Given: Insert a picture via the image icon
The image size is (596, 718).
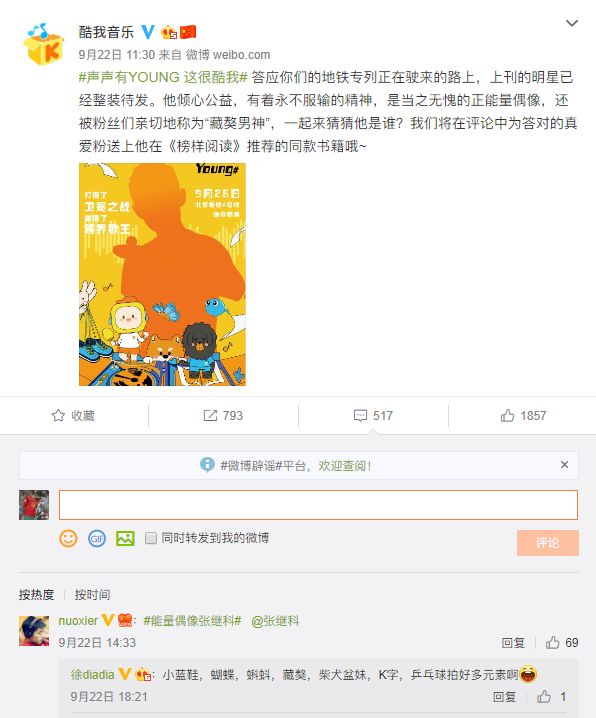Looking at the screenshot, I should coord(125,538).
